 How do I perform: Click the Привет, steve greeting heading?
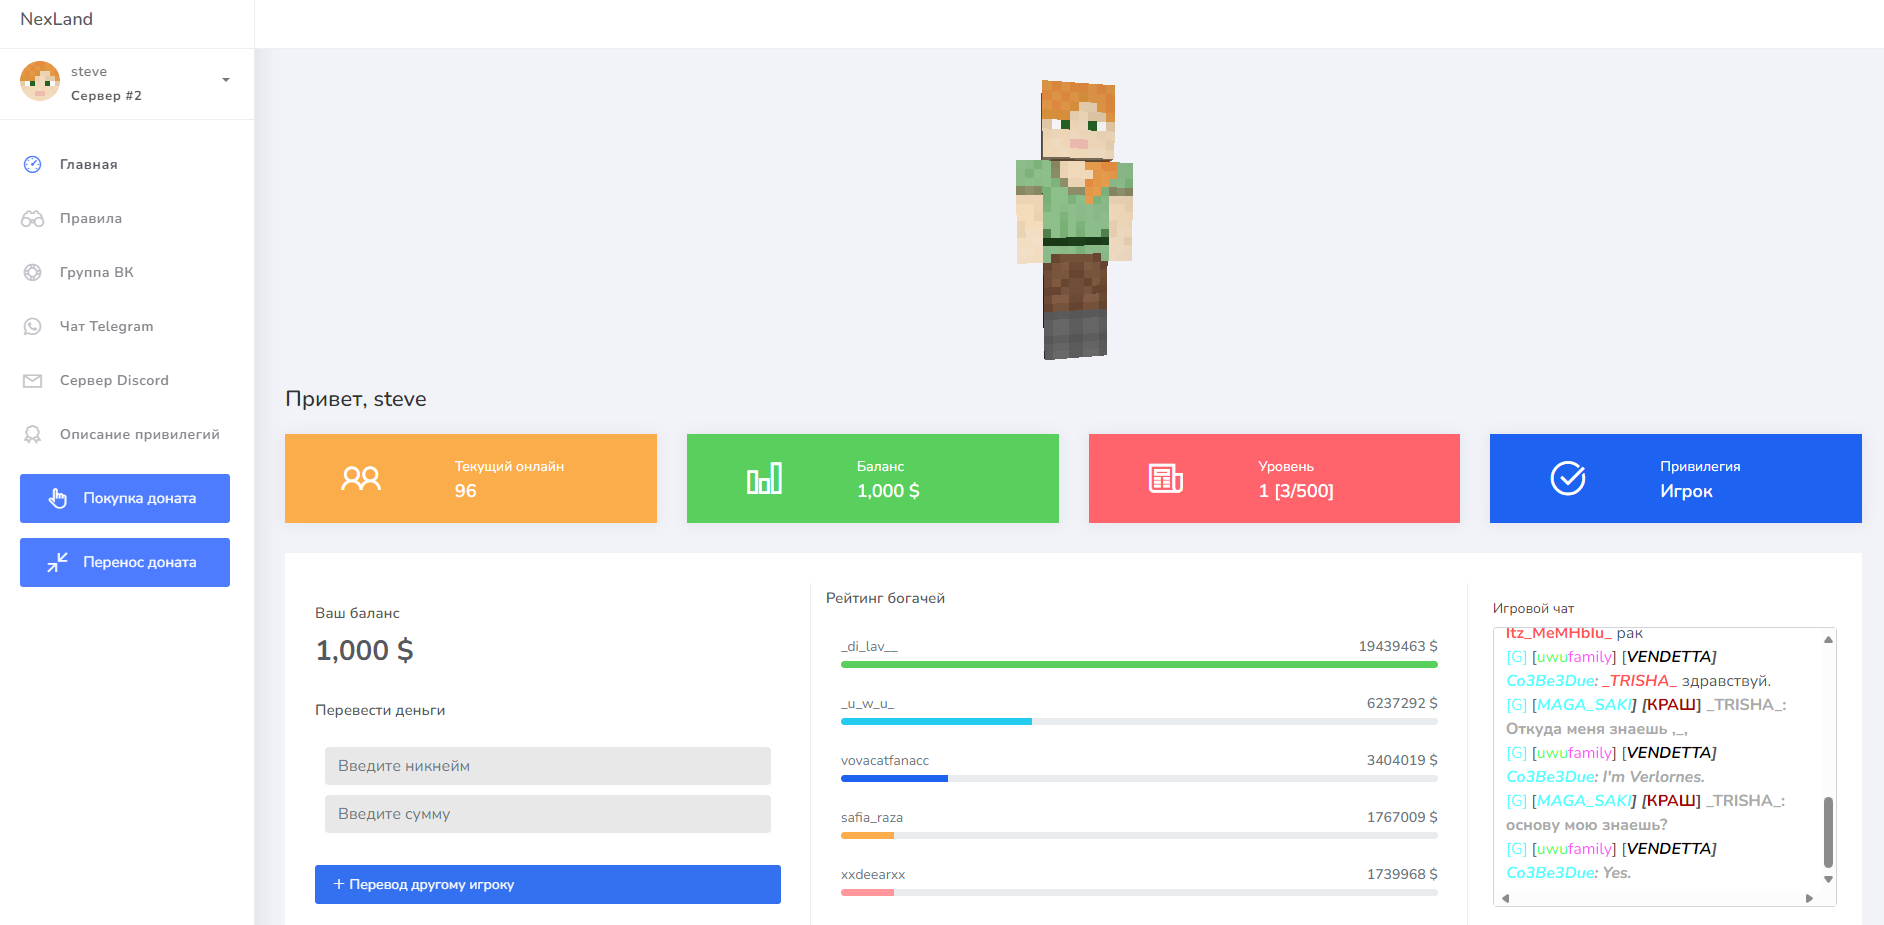[x=356, y=399]
